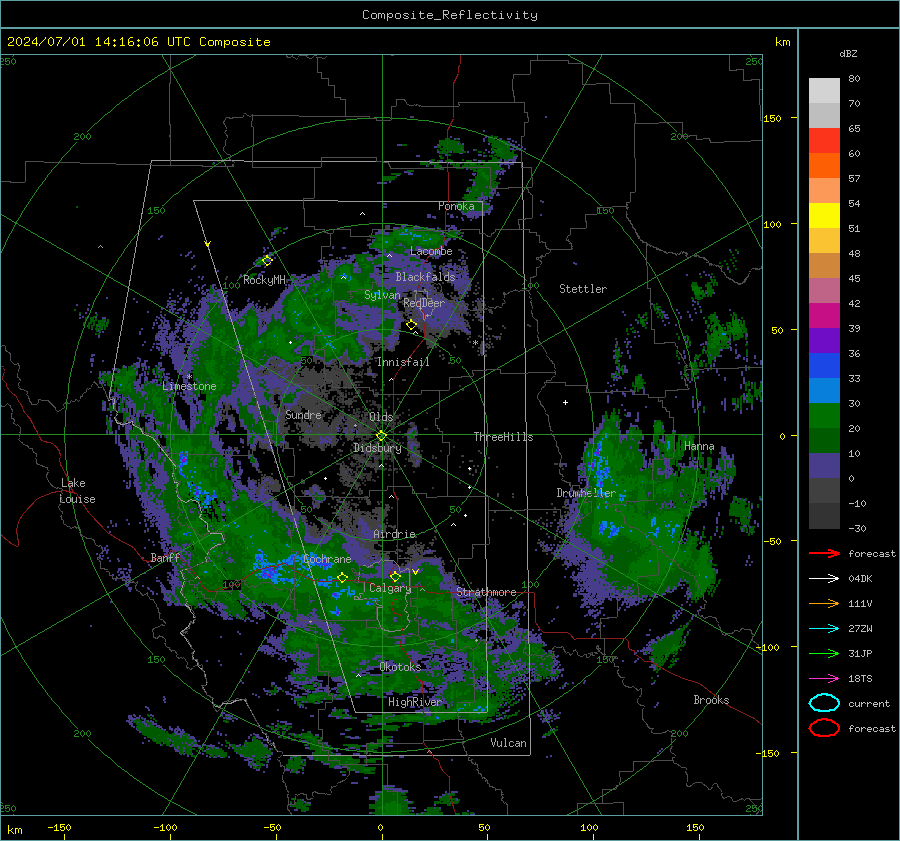Screen dimensions: 900x841
Task: Click the Sundre town label
Action: (x=303, y=414)
